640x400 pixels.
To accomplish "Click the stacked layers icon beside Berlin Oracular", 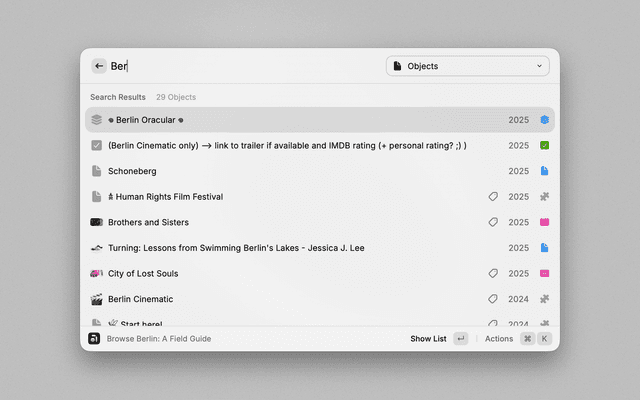I will point(97,120).
